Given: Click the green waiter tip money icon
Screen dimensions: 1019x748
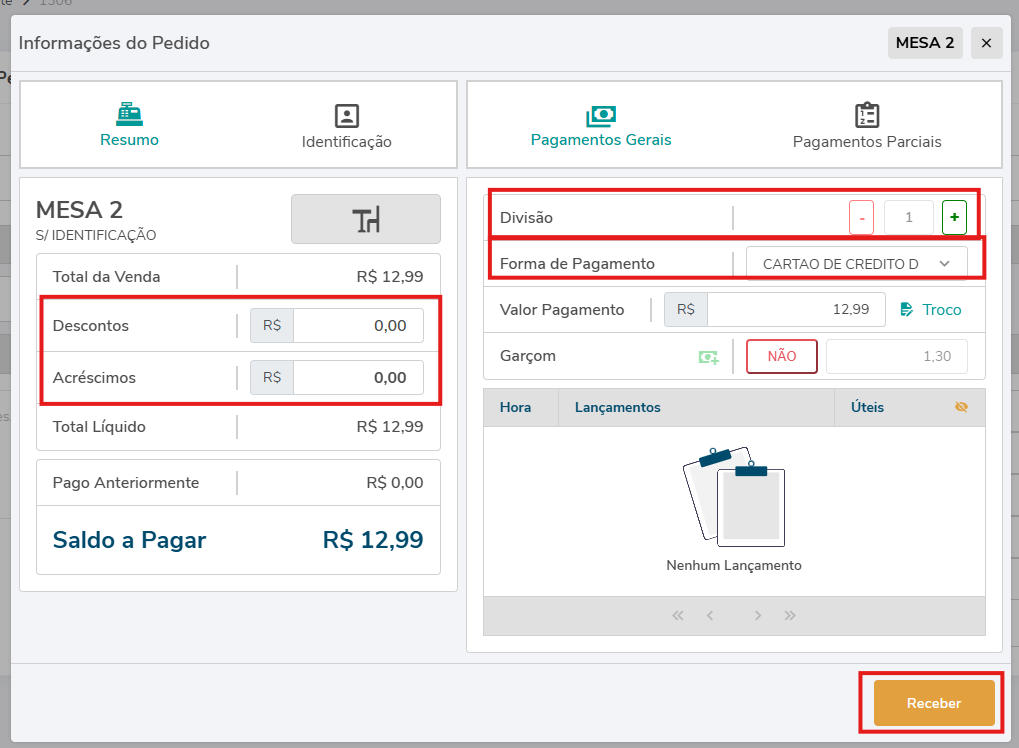Looking at the screenshot, I should pyautogui.click(x=708, y=356).
